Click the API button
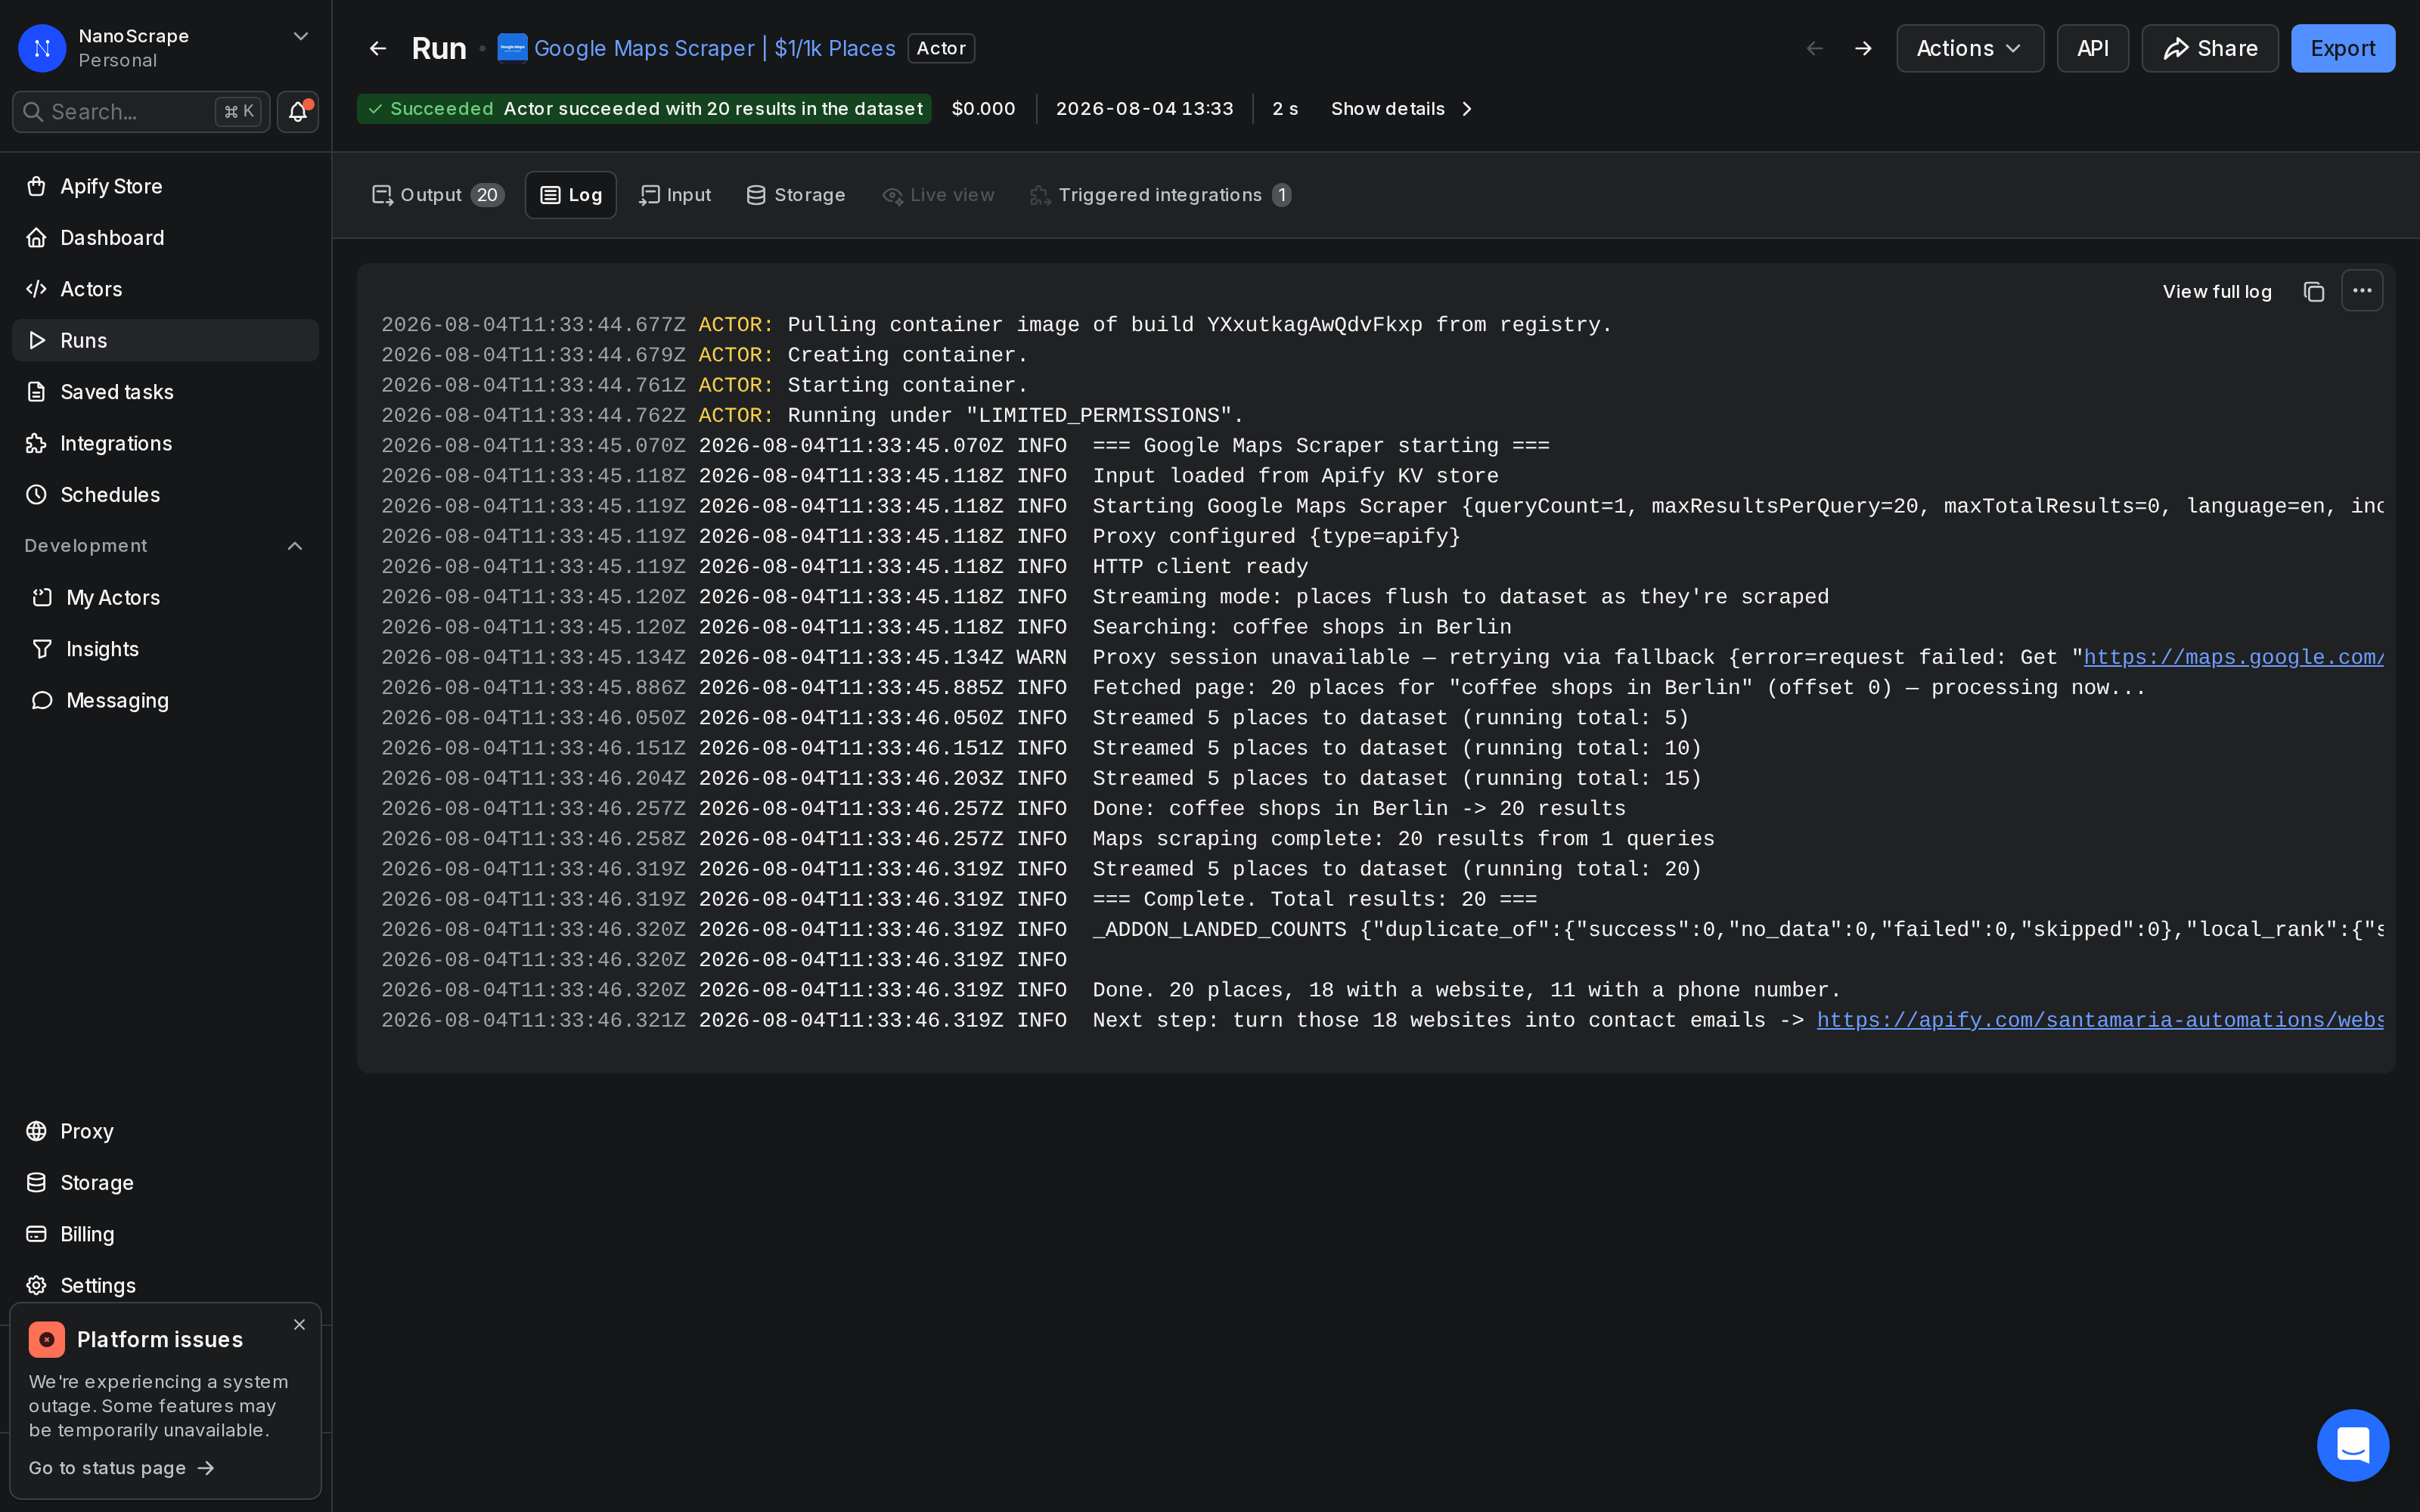The height and width of the screenshot is (1512, 2420). pos(2092,48)
